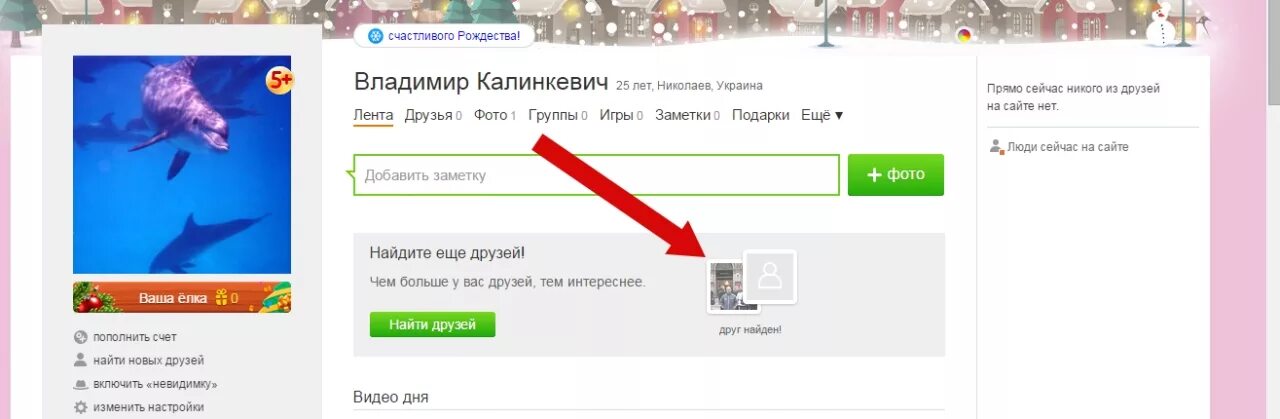Expand the Ещё dropdown menu
The width and height of the screenshot is (1280, 419).
pos(822,115)
